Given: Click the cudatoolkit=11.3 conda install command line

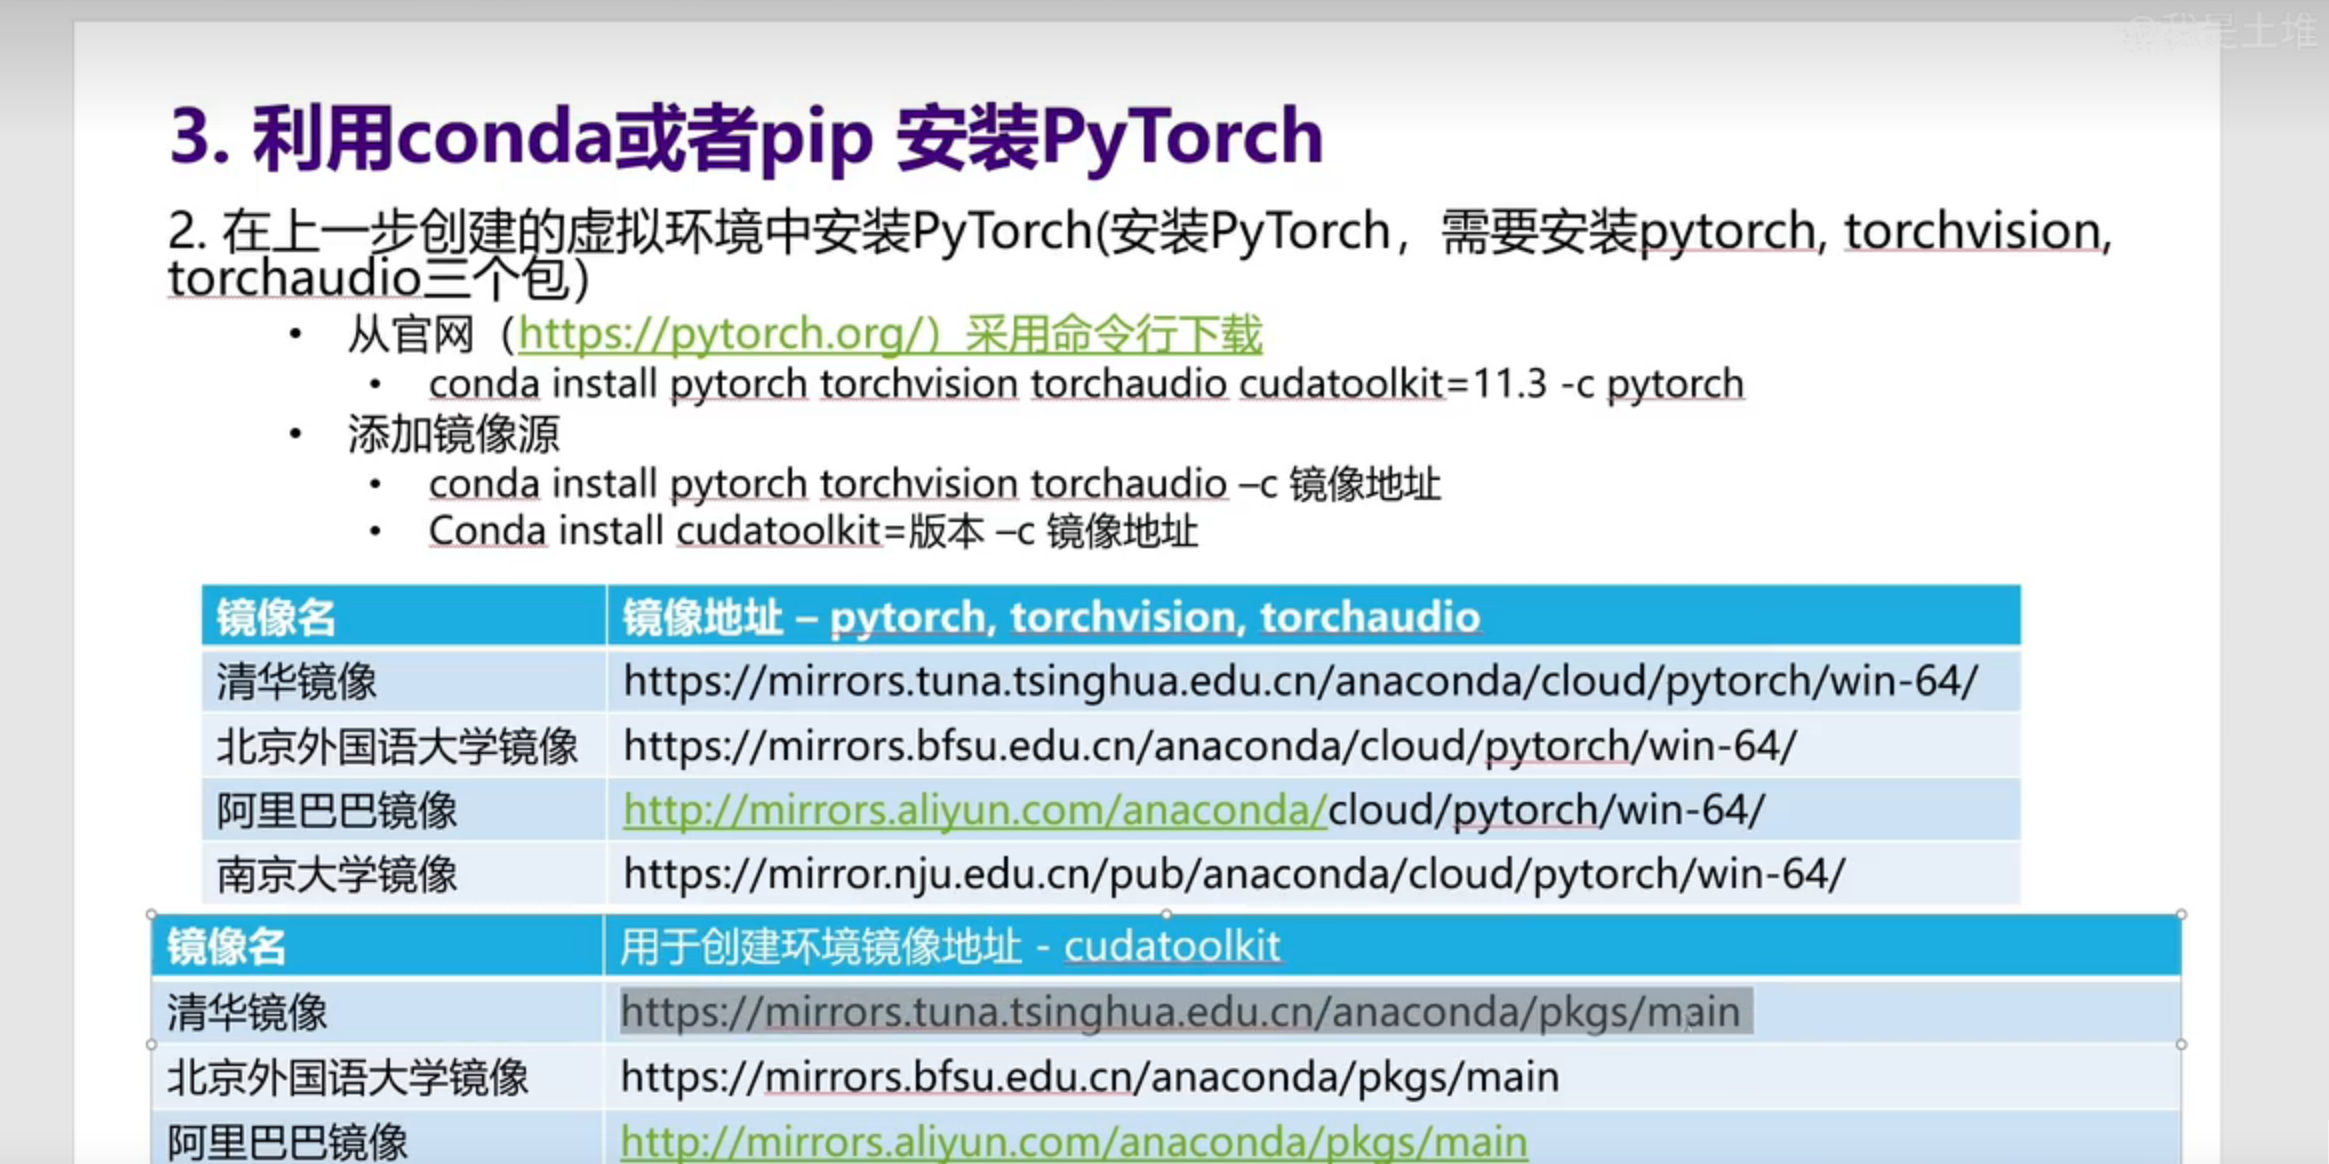Looking at the screenshot, I should (x=1086, y=385).
